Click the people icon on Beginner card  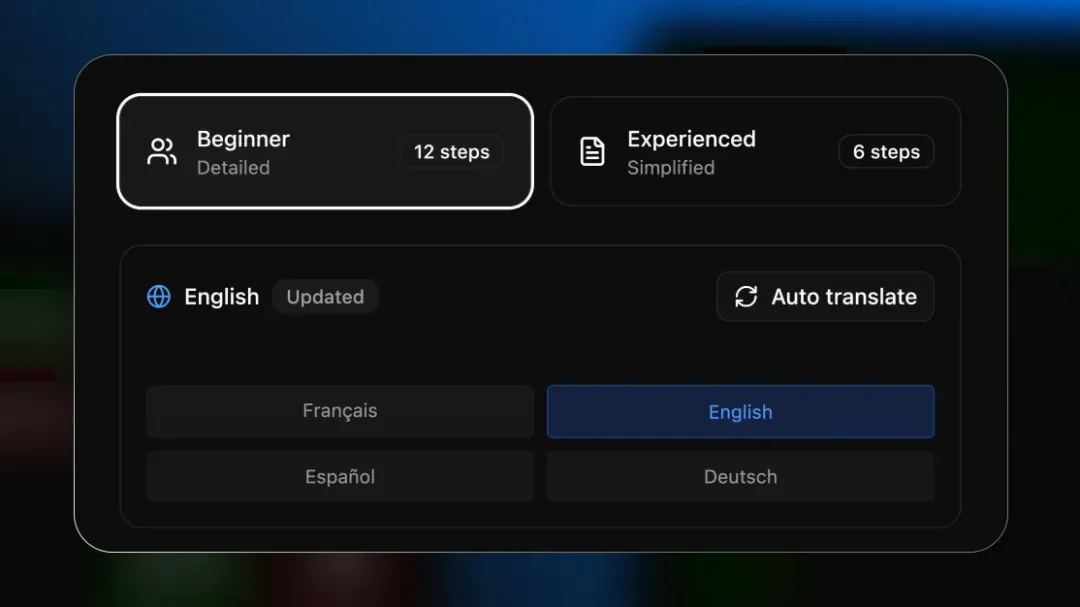coord(162,152)
